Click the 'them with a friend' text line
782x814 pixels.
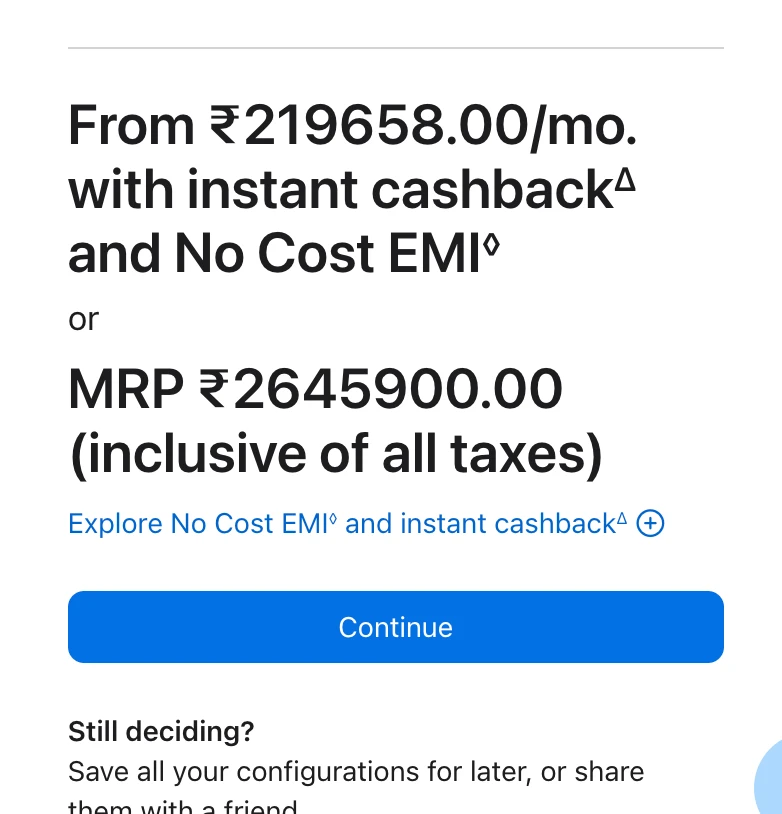click(x=182, y=806)
